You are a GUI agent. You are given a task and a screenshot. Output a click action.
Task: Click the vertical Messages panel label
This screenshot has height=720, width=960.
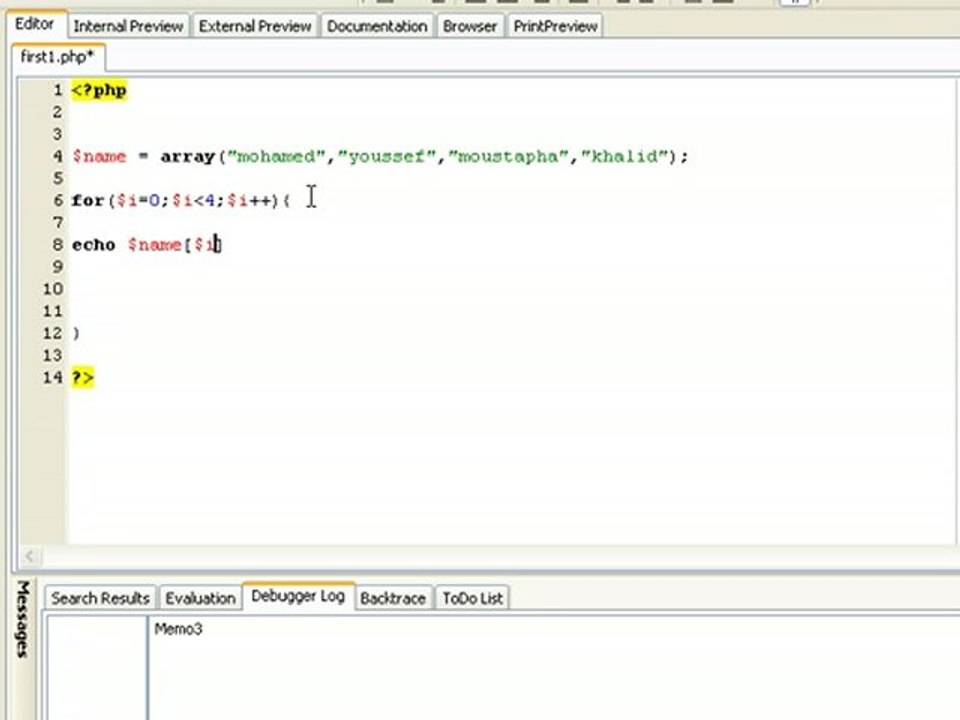tap(23, 619)
